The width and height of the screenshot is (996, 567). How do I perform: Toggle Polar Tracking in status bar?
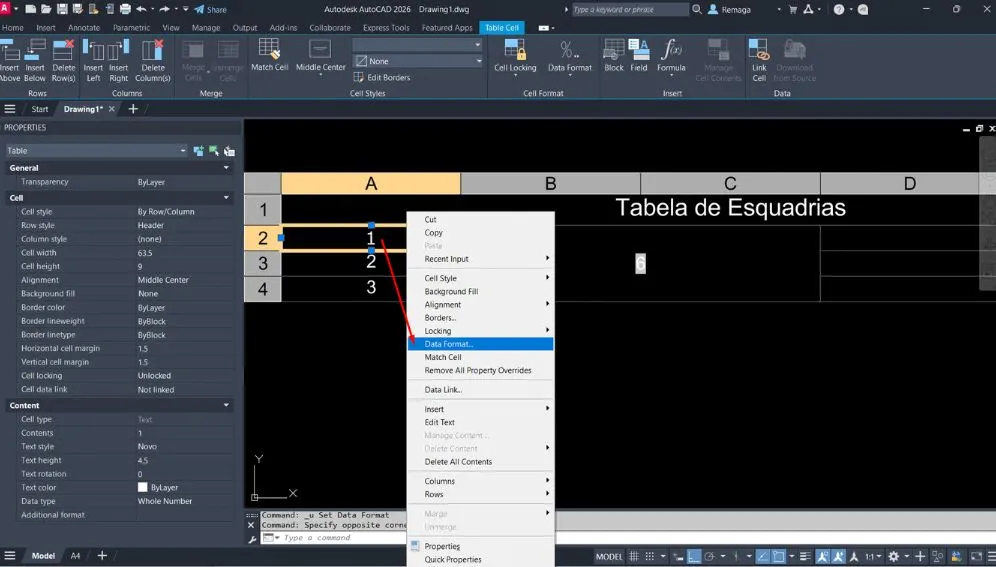click(710, 556)
